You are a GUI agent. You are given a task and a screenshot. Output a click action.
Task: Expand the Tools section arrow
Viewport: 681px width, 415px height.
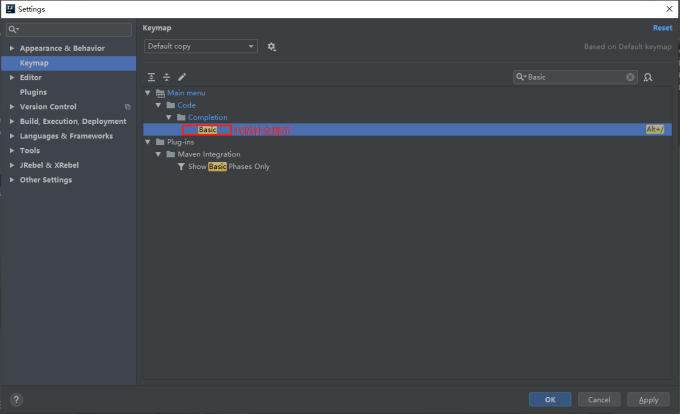pyautogui.click(x=12, y=151)
